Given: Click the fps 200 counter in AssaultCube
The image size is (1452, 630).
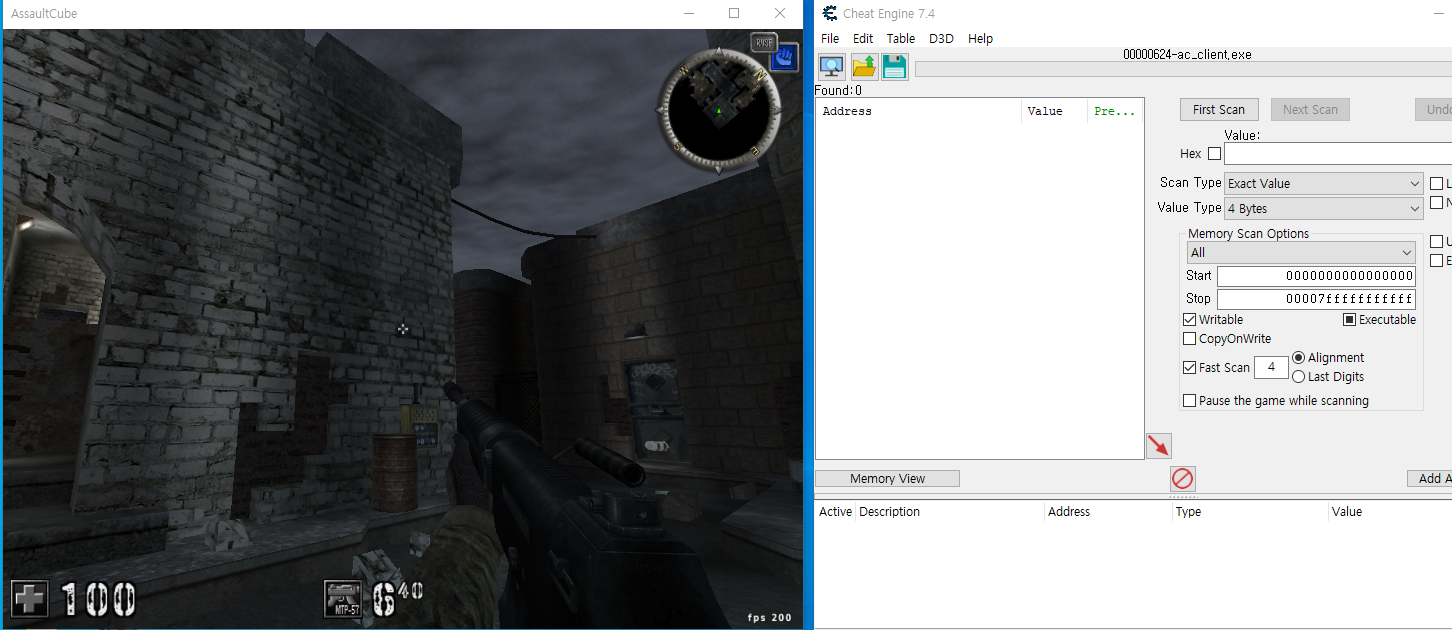Looking at the screenshot, I should [769, 618].
